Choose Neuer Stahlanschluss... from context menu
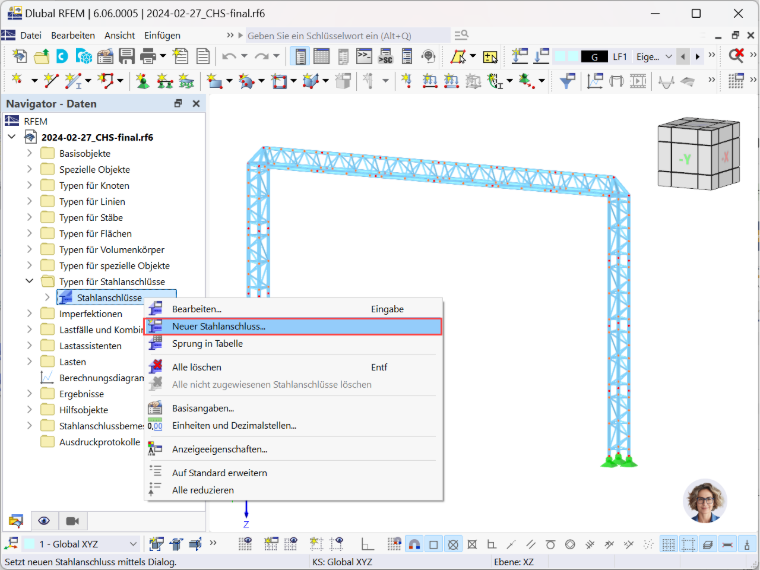Image resolution: width=760 pixels, height=570 pixels. coord(293,326)
